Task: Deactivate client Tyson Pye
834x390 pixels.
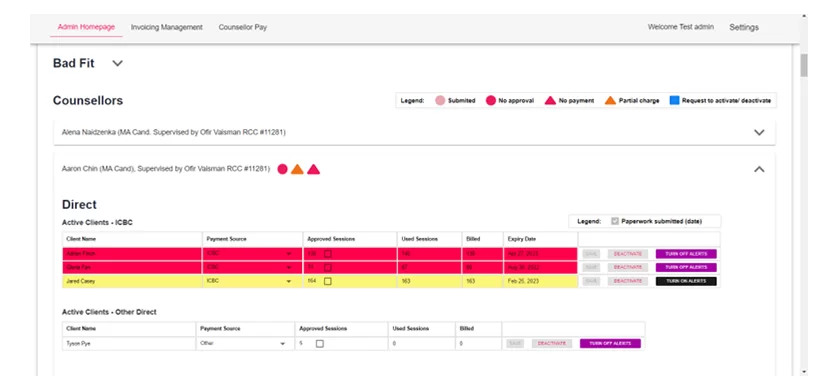Action: coord(552,344)
